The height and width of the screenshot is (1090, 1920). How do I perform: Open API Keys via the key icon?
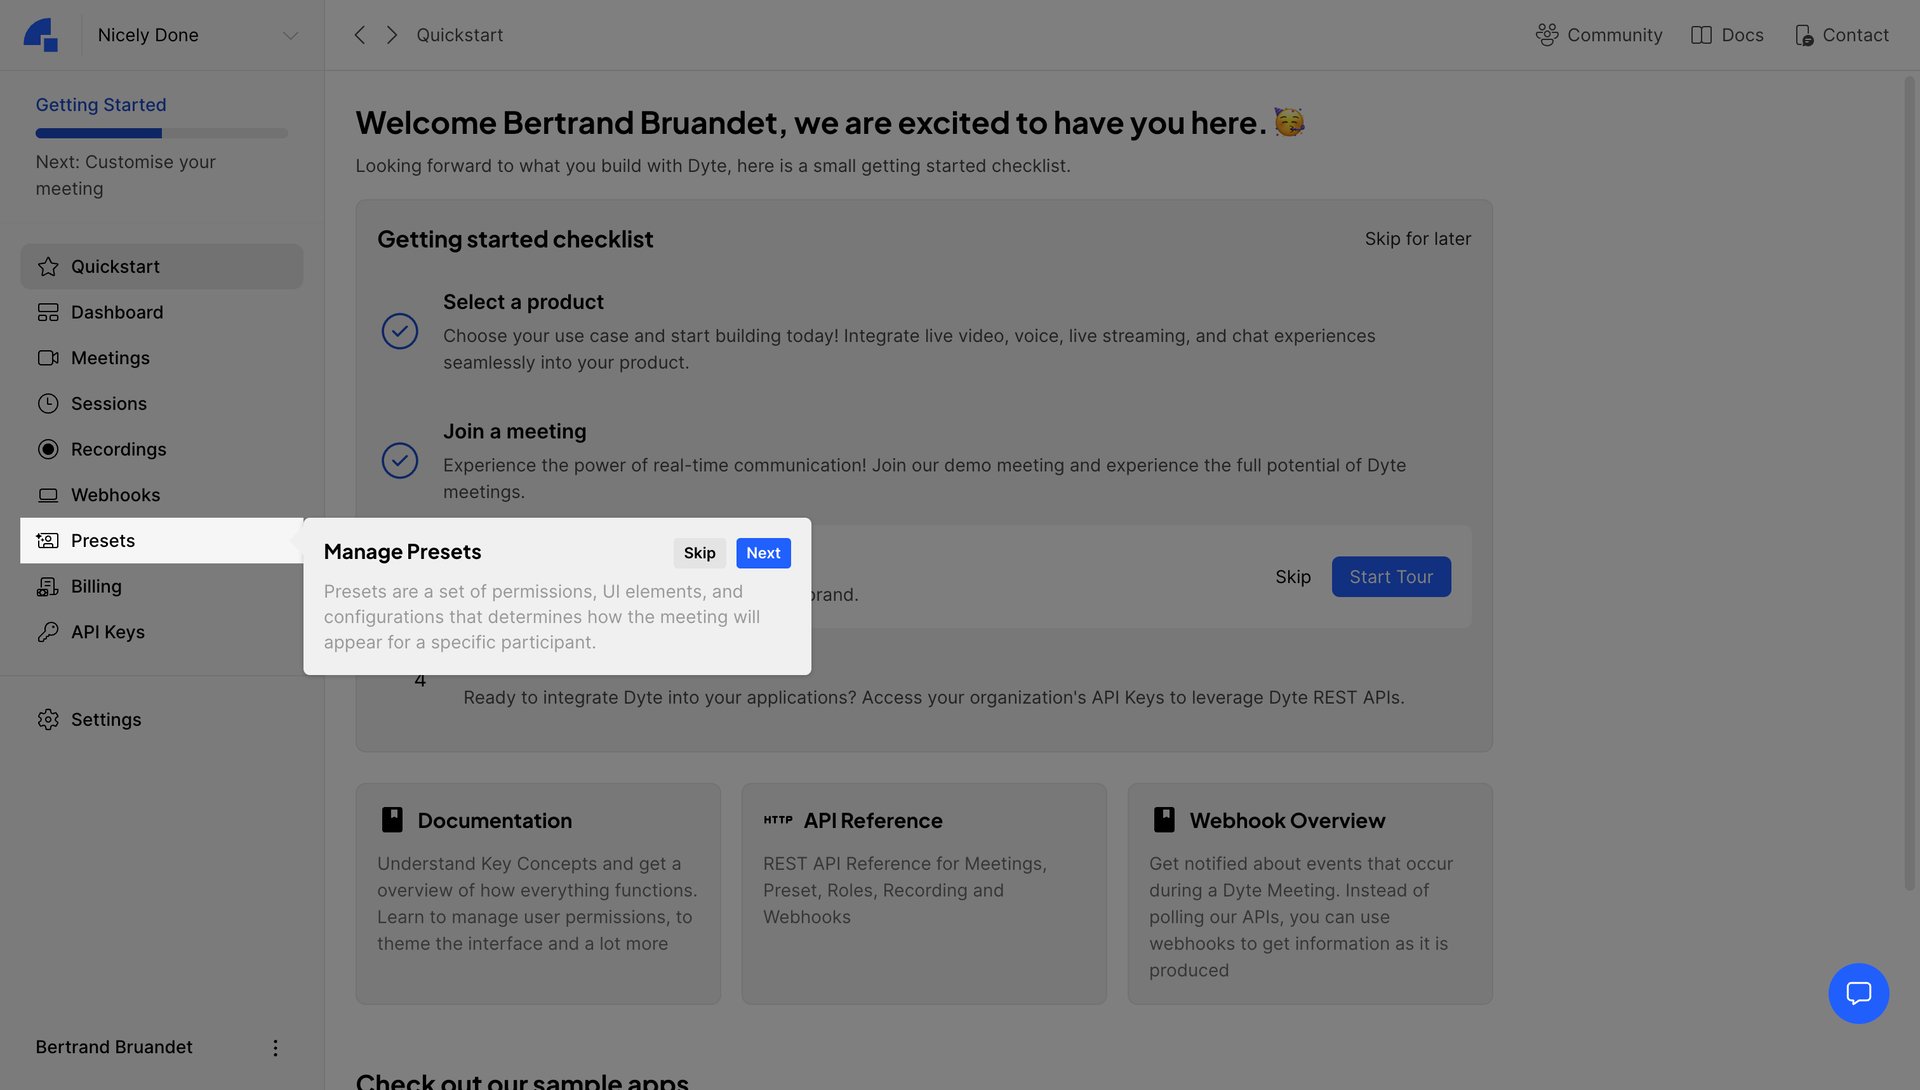(x=108, y=631)
